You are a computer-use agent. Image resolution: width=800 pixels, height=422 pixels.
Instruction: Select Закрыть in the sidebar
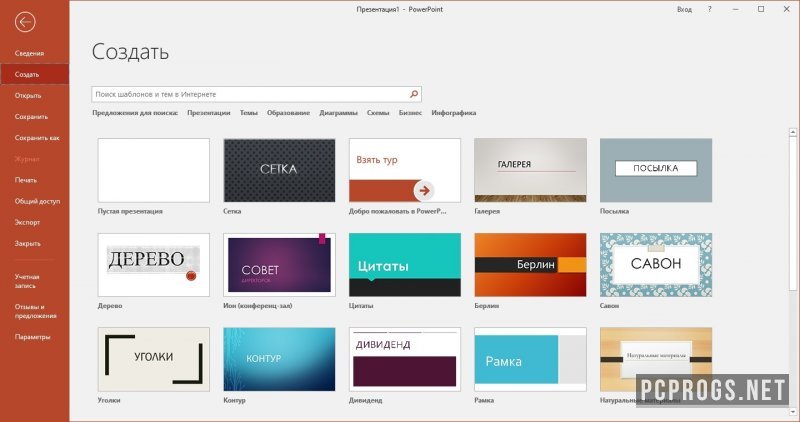click(28, 243)
